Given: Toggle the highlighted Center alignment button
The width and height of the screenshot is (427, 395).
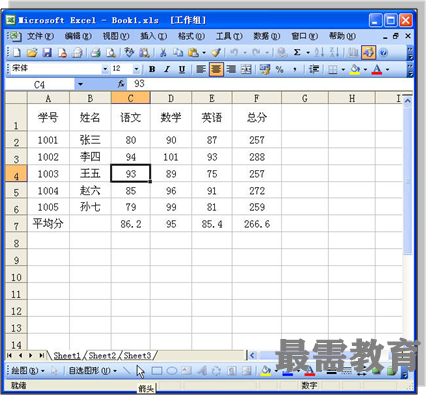Looking at the screenshot, I should (x=216, y=69).
